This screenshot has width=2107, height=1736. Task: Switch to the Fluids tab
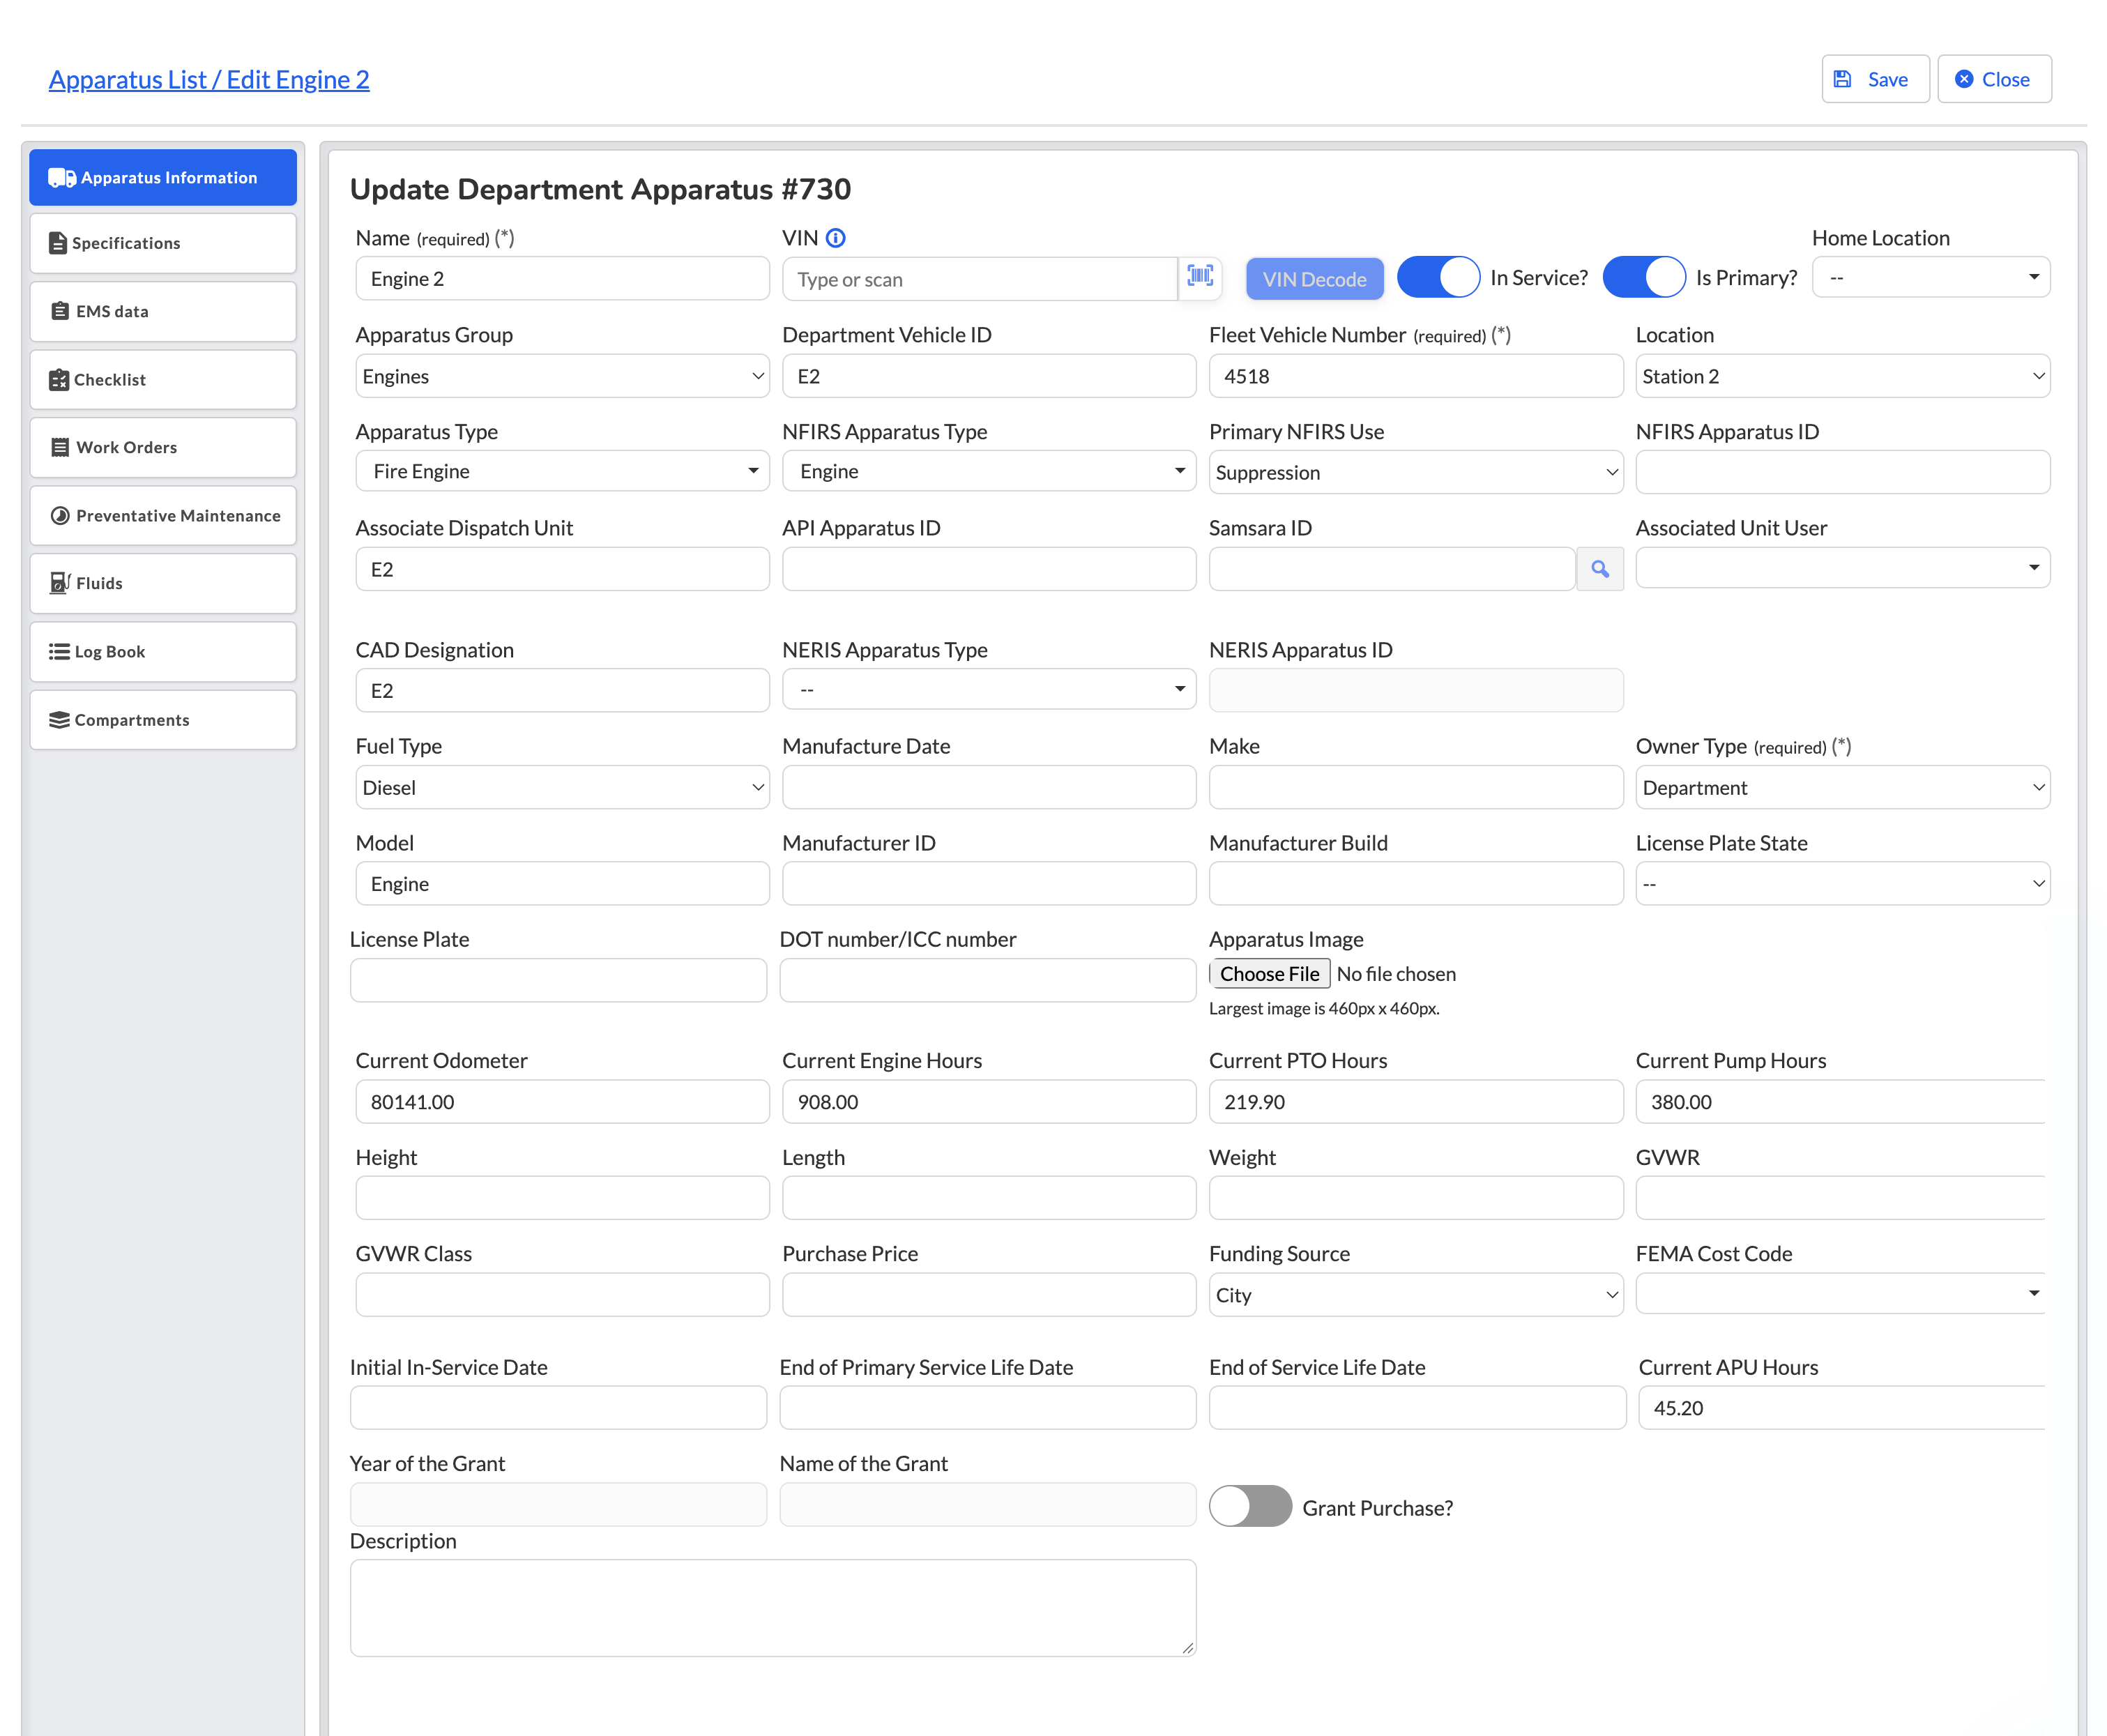pos(163,583)
